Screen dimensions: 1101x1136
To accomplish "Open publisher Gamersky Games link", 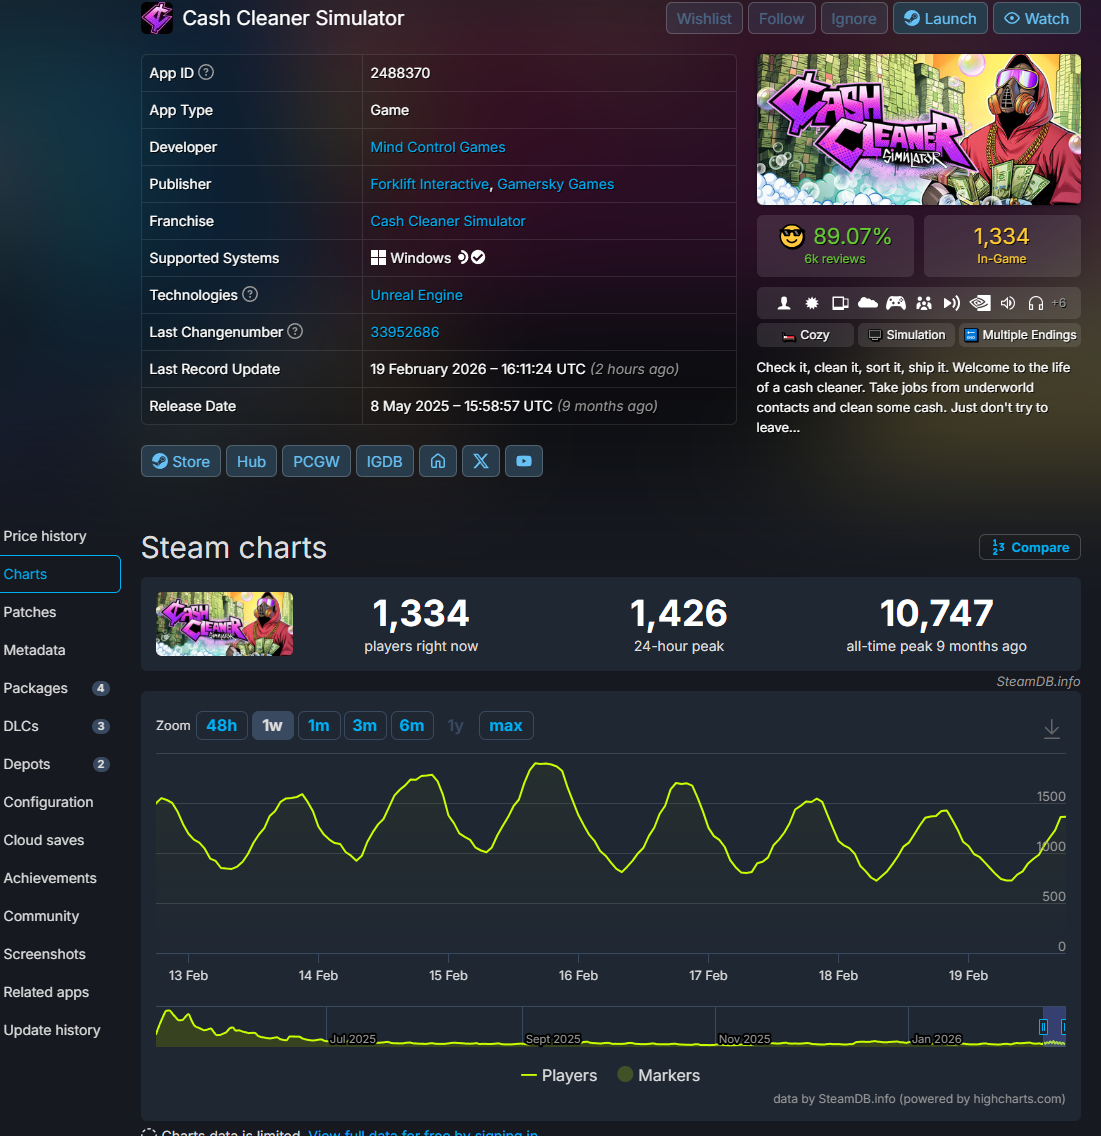I will coord(556,184).
